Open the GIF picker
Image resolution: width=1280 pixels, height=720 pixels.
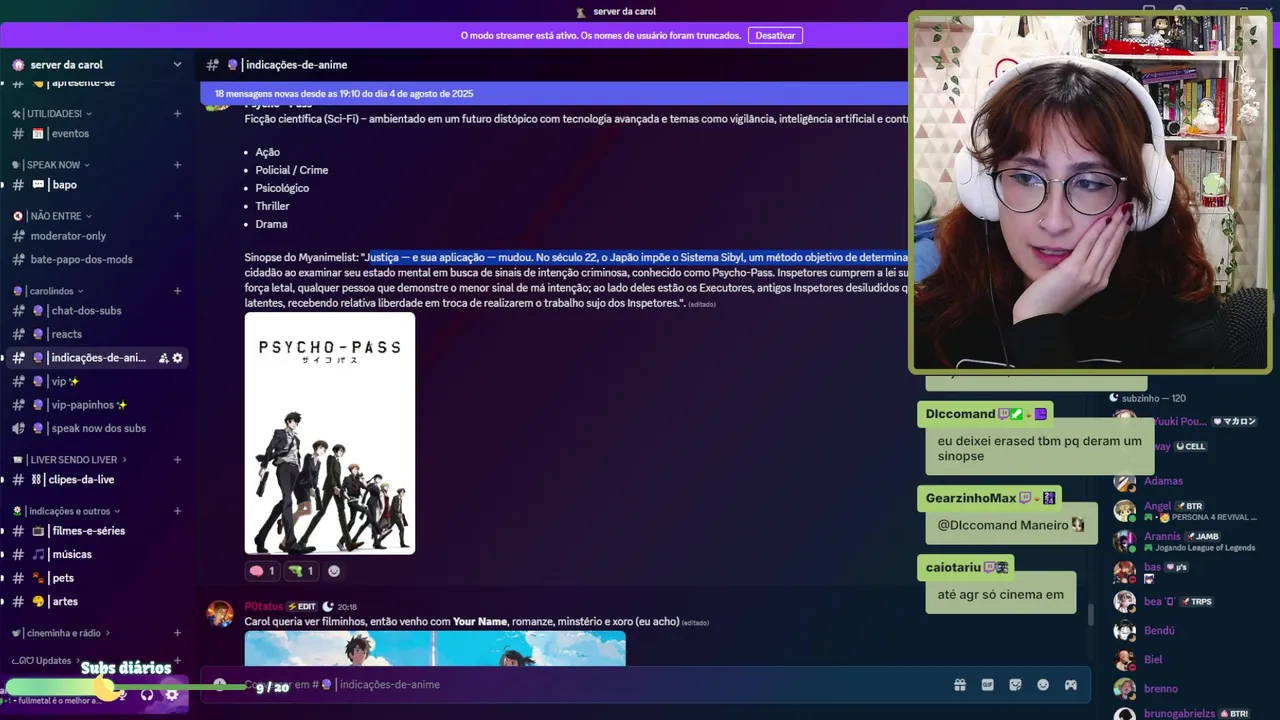[x=988, y=685]
